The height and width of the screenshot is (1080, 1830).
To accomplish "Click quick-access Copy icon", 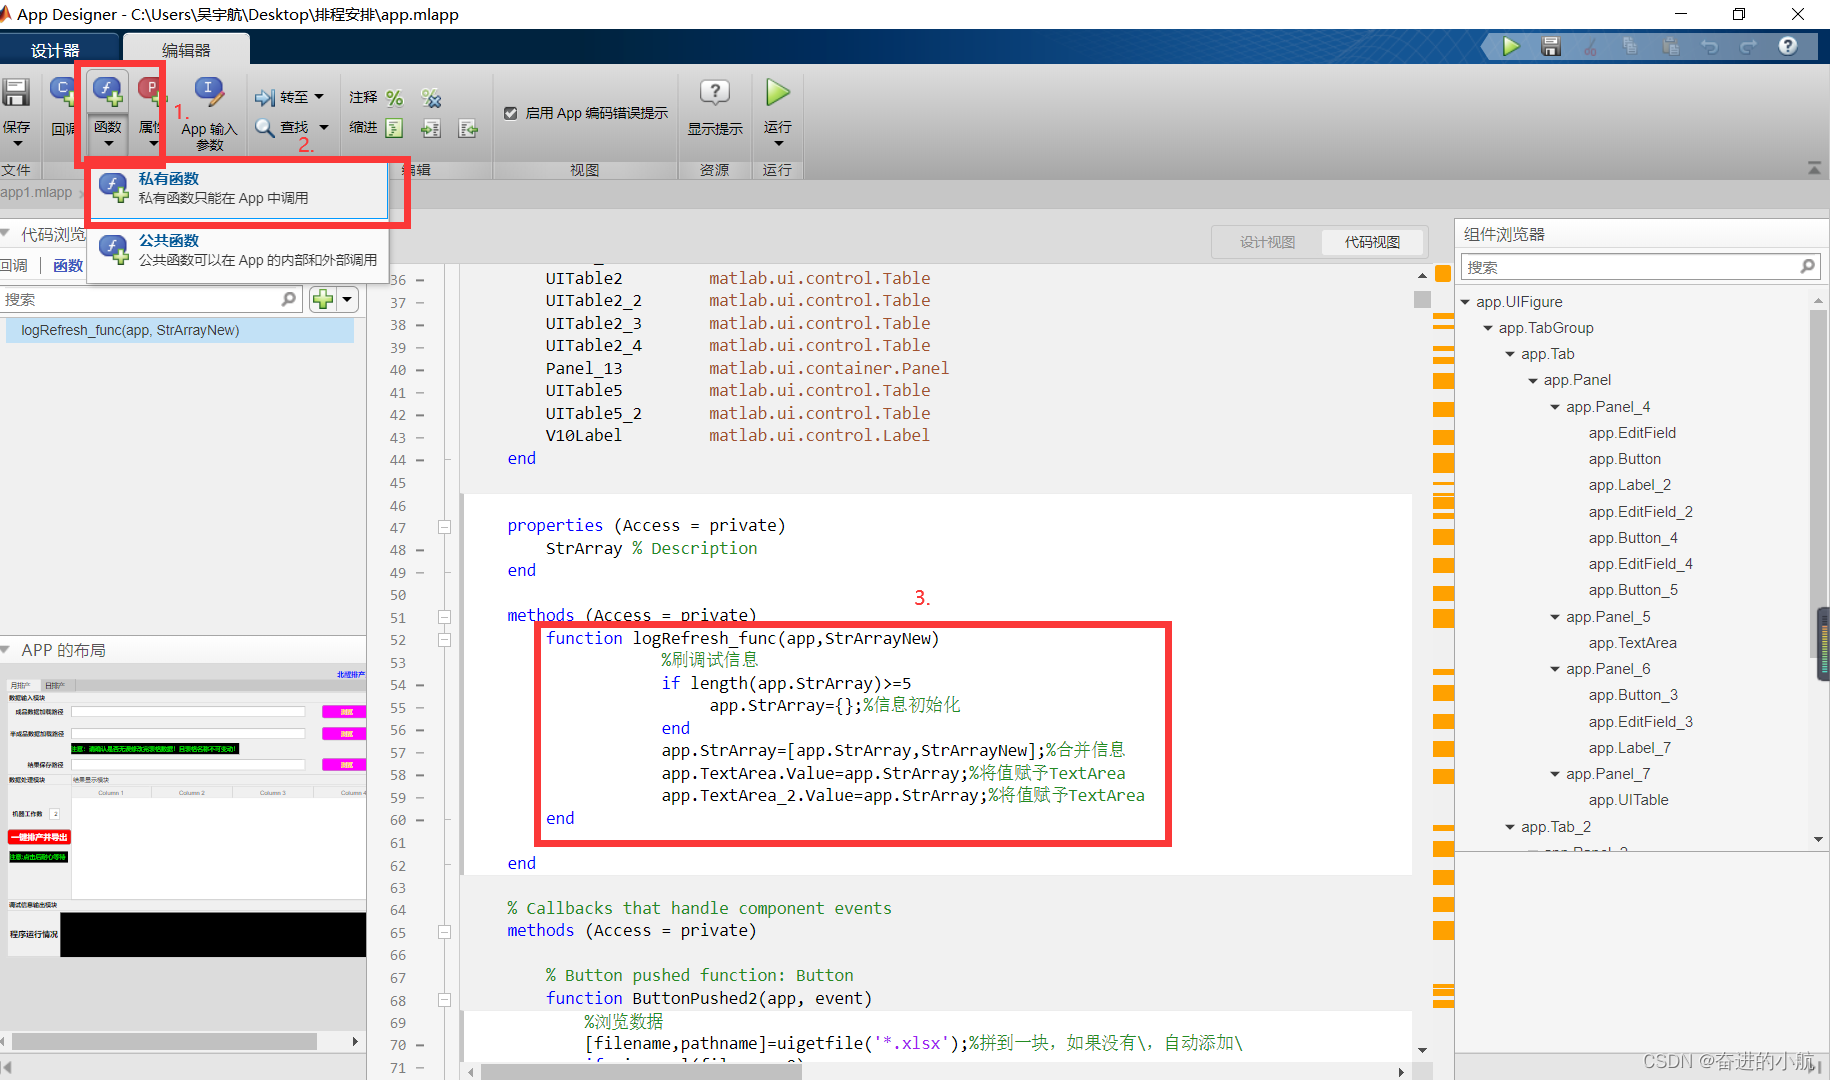I will (1630, 46).
